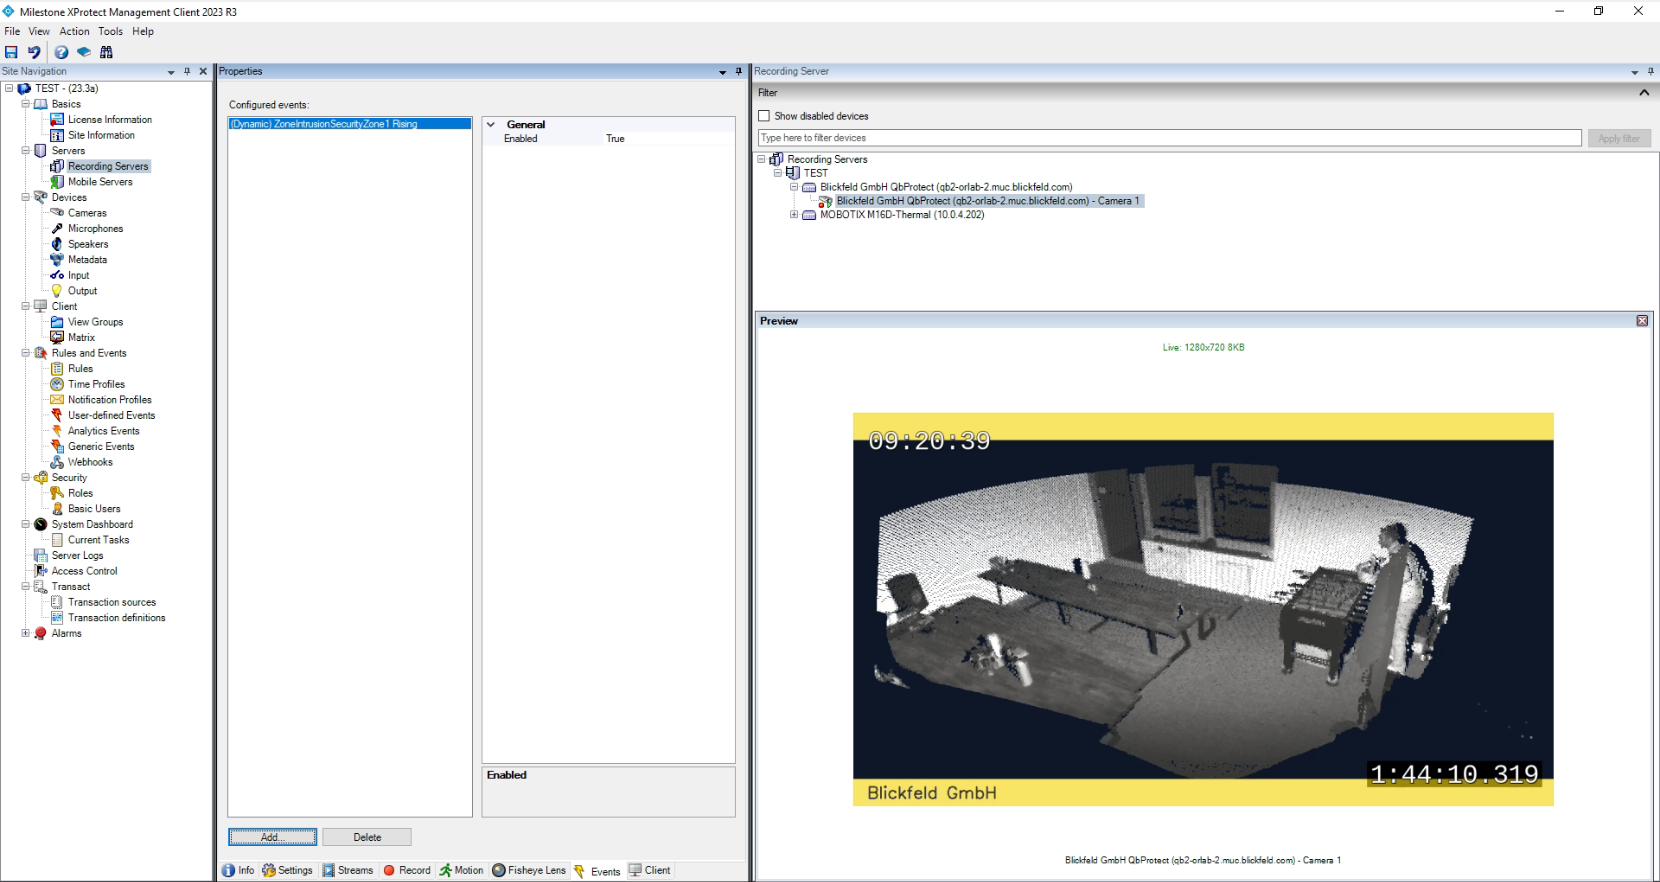Click the Undo toolbar icon

point(34,52)
